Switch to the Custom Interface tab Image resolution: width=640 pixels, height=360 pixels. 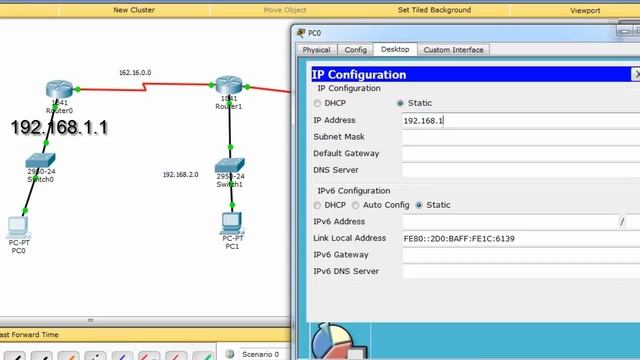453,50
